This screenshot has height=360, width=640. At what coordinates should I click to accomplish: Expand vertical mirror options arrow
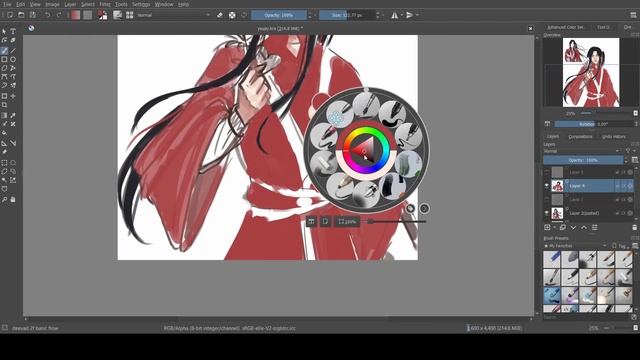click(x=417, y=15)
